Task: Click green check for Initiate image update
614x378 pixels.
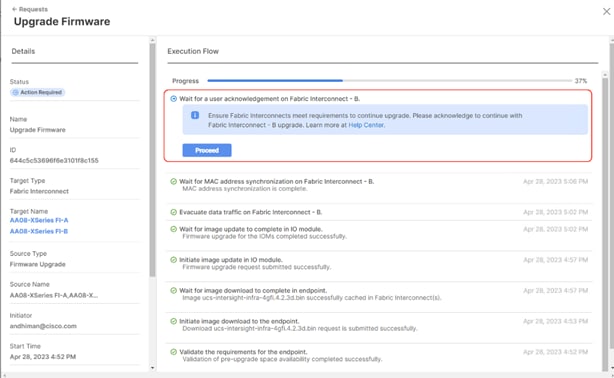Action: coord(173,260)
